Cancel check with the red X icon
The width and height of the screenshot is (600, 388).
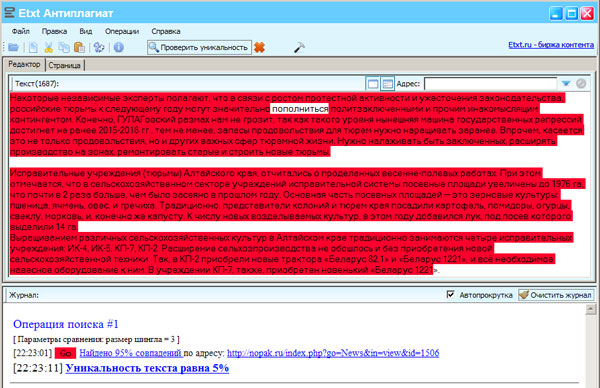click(x=259, y=47)
